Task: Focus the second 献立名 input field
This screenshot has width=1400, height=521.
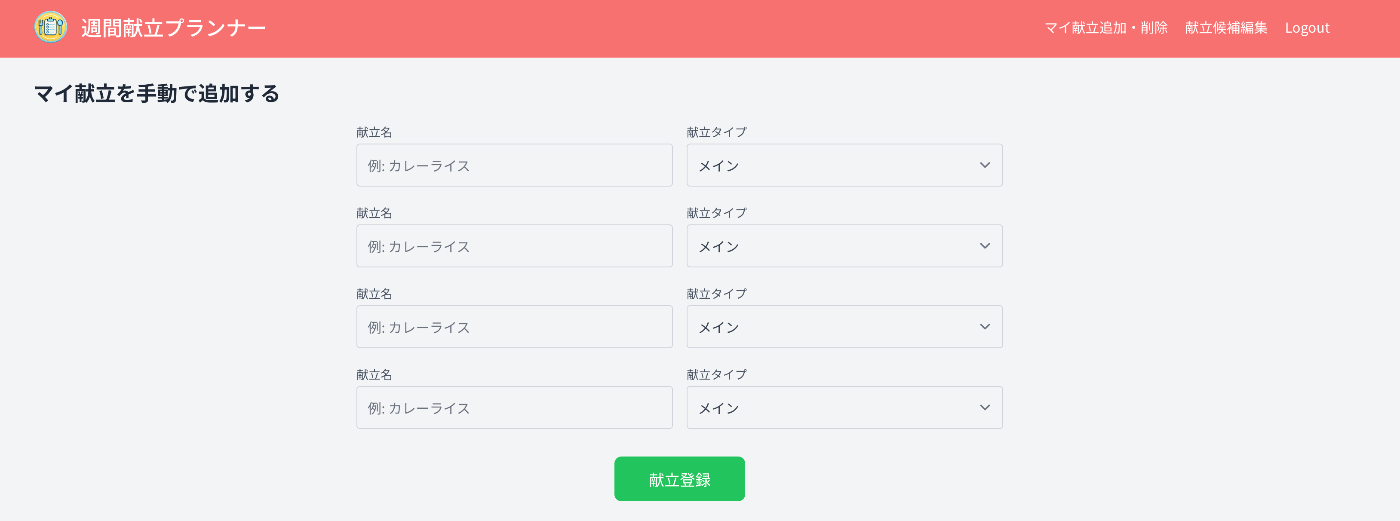Action: tap(514, 246)
